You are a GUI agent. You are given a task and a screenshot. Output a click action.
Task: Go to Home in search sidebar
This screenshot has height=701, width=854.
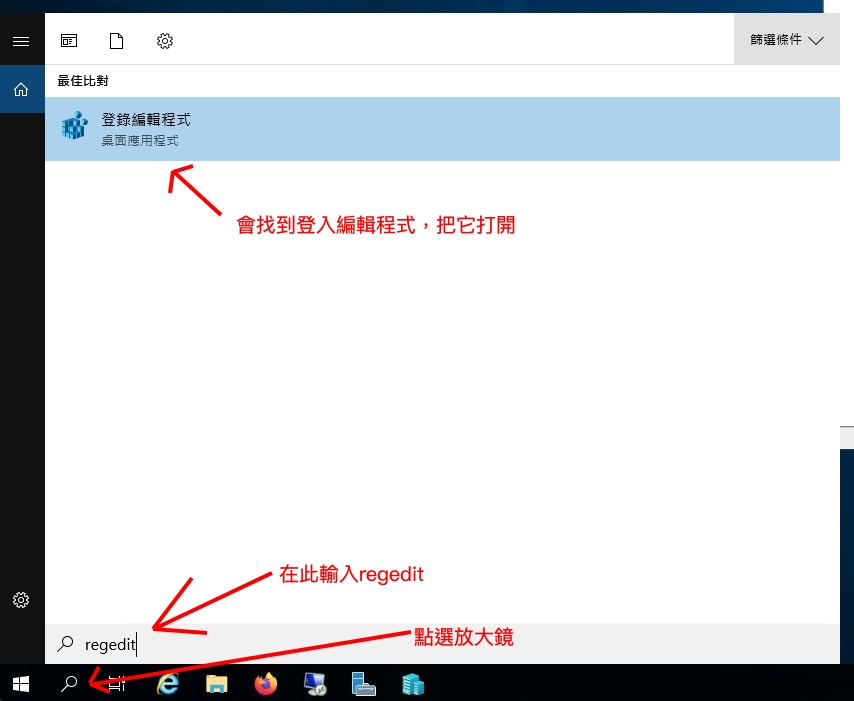21,90
